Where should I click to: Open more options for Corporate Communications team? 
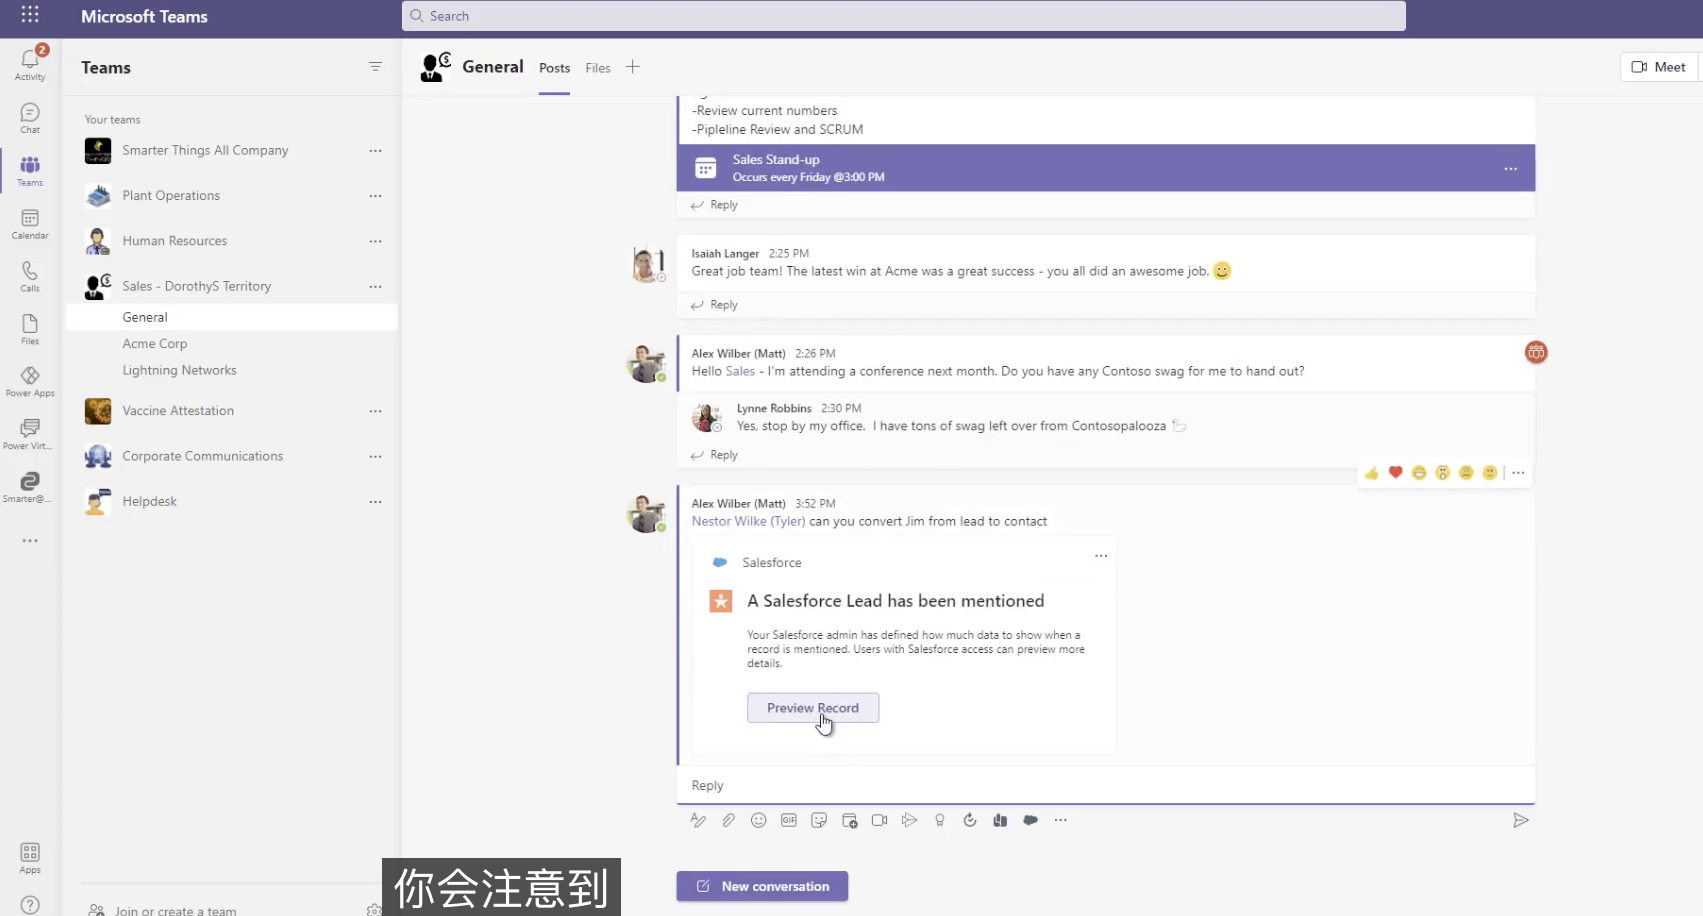tap(375, 456)
